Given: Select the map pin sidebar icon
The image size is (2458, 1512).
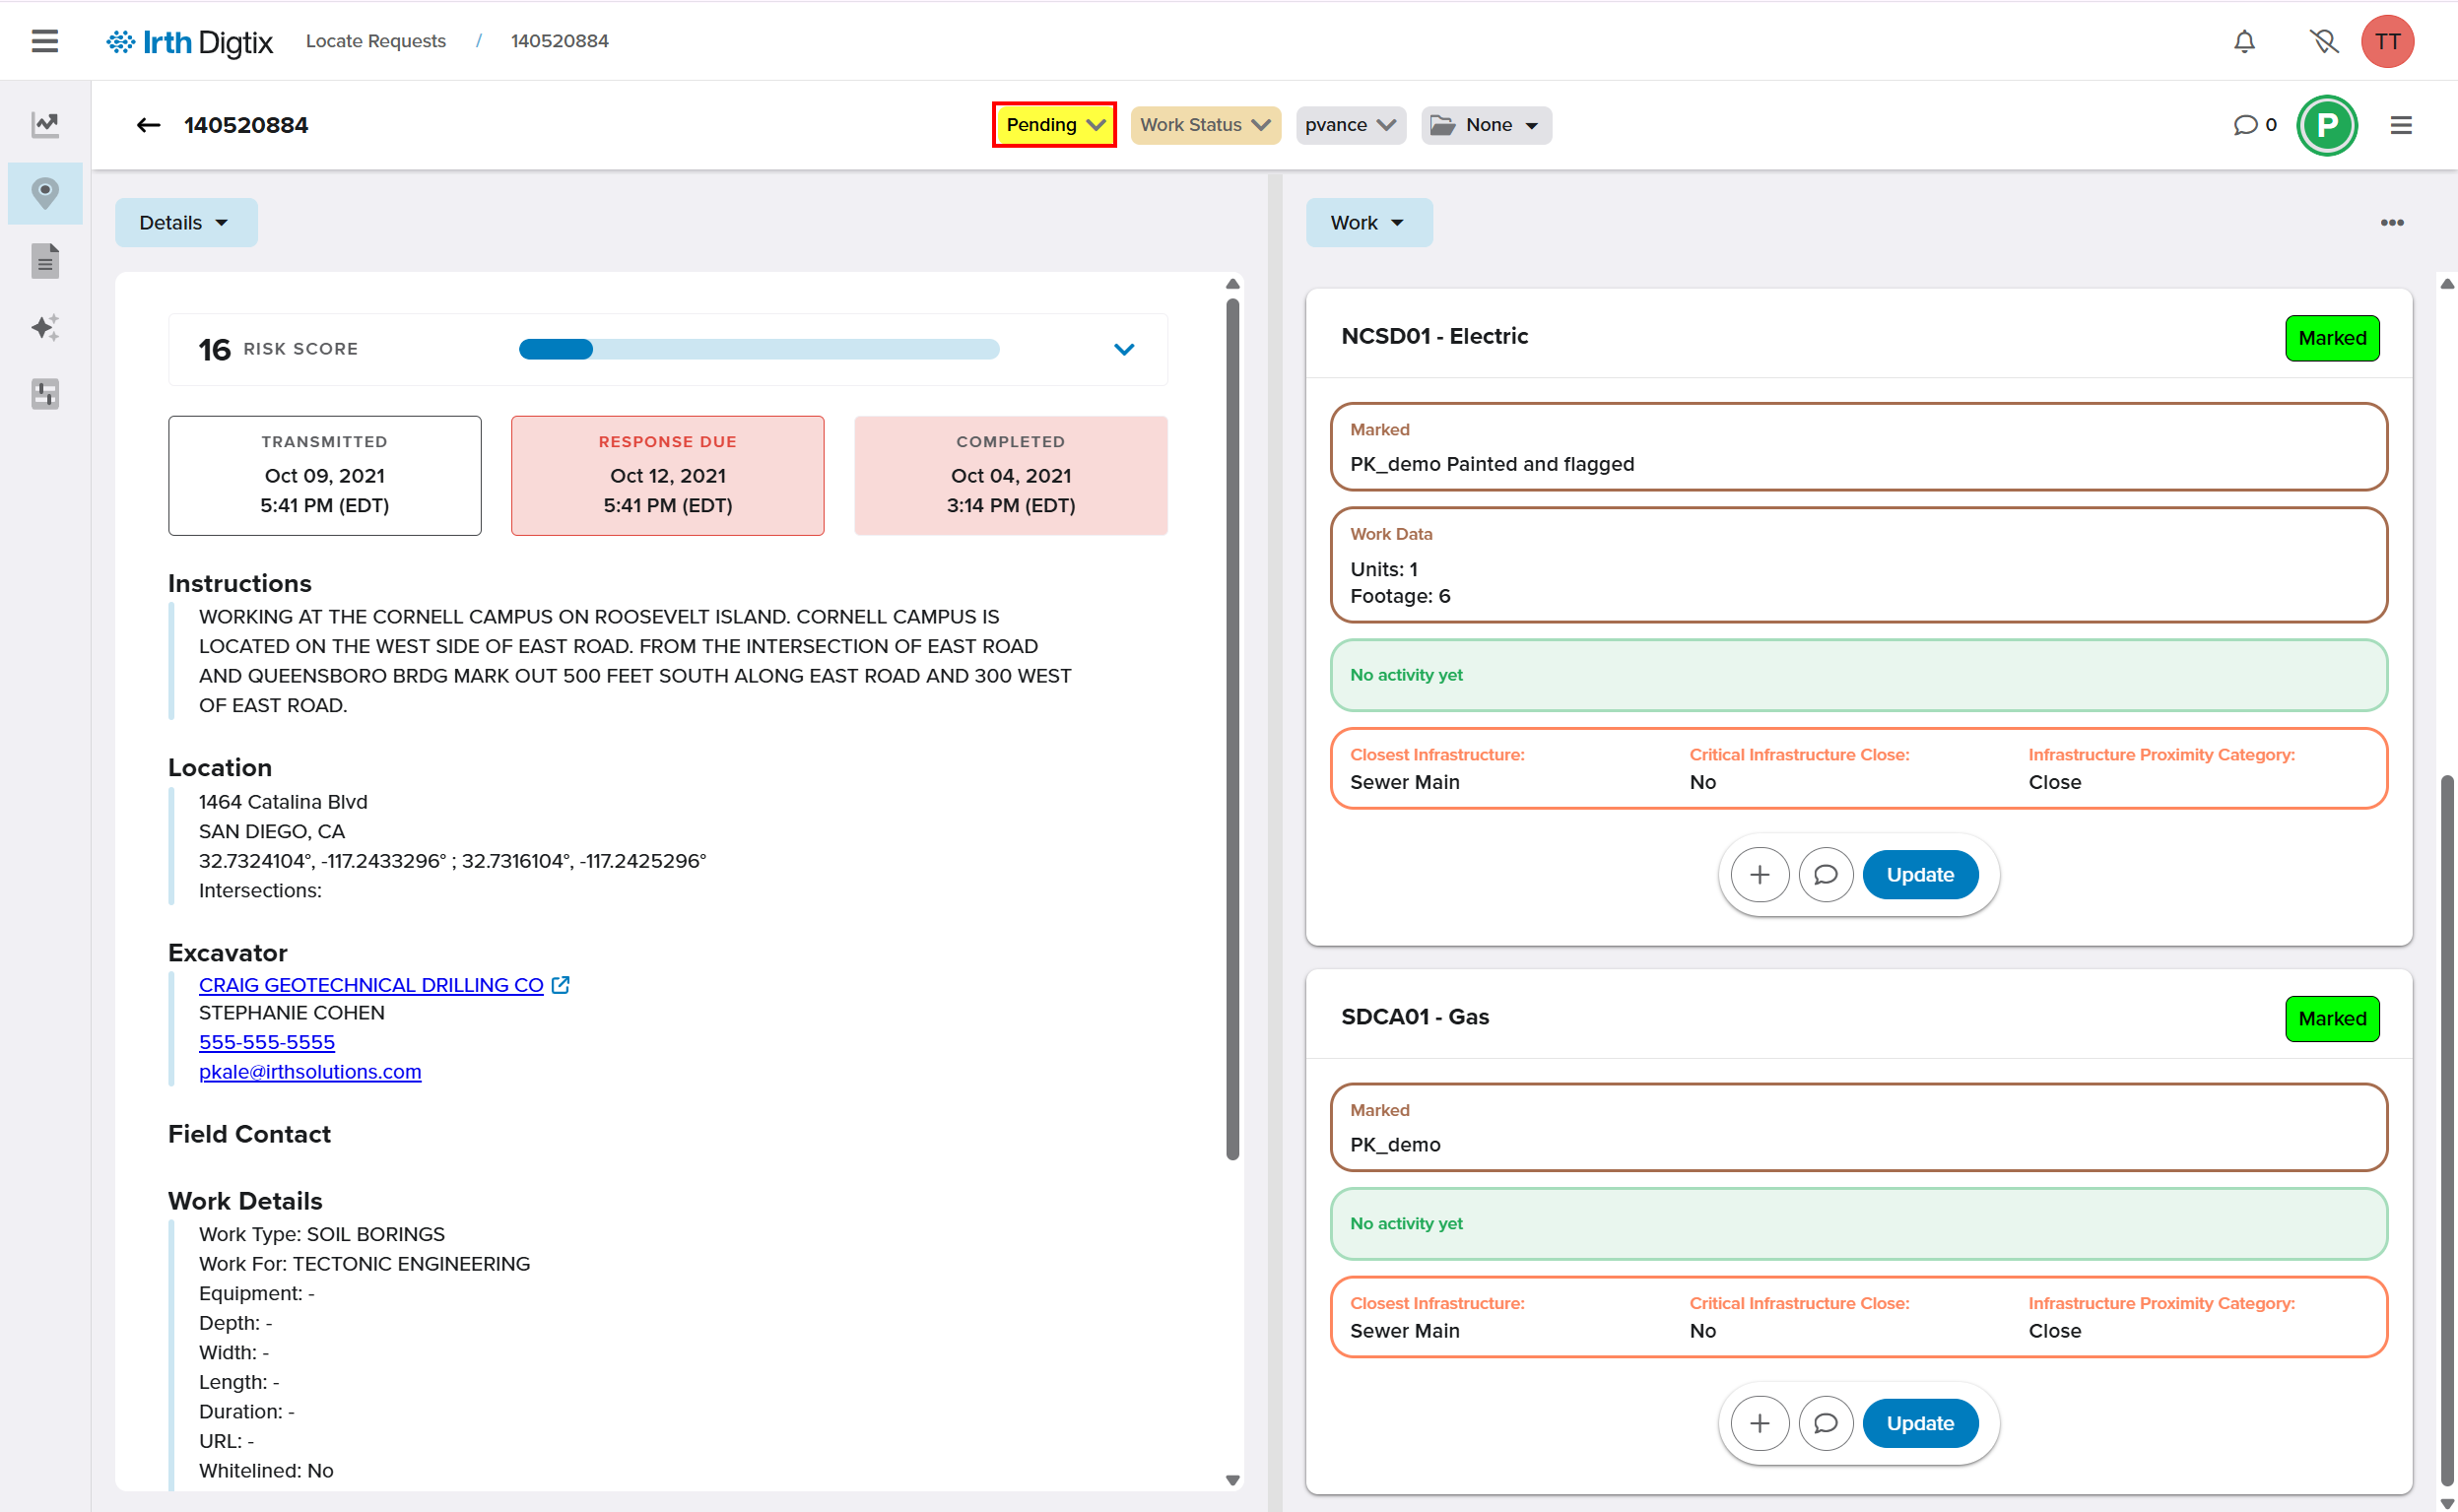Looking at the screenshot, I should (x=45, y=193).
